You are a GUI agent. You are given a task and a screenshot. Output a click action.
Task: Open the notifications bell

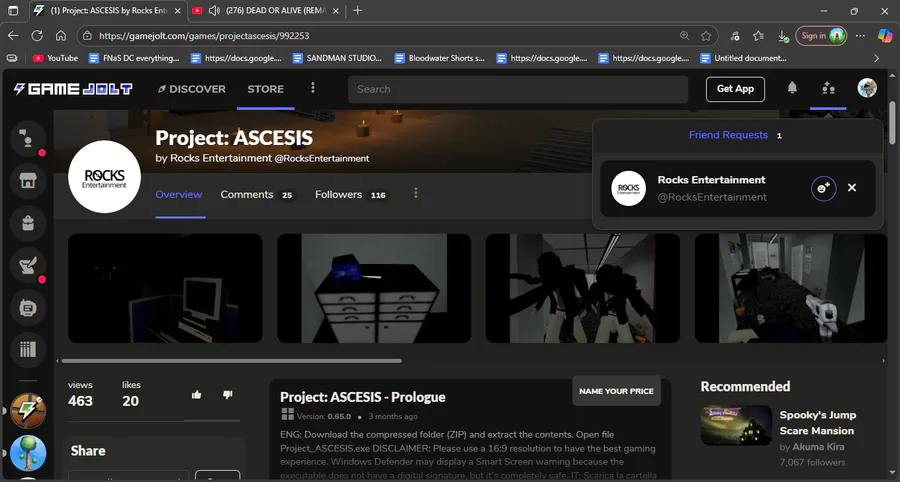[792, 88]
